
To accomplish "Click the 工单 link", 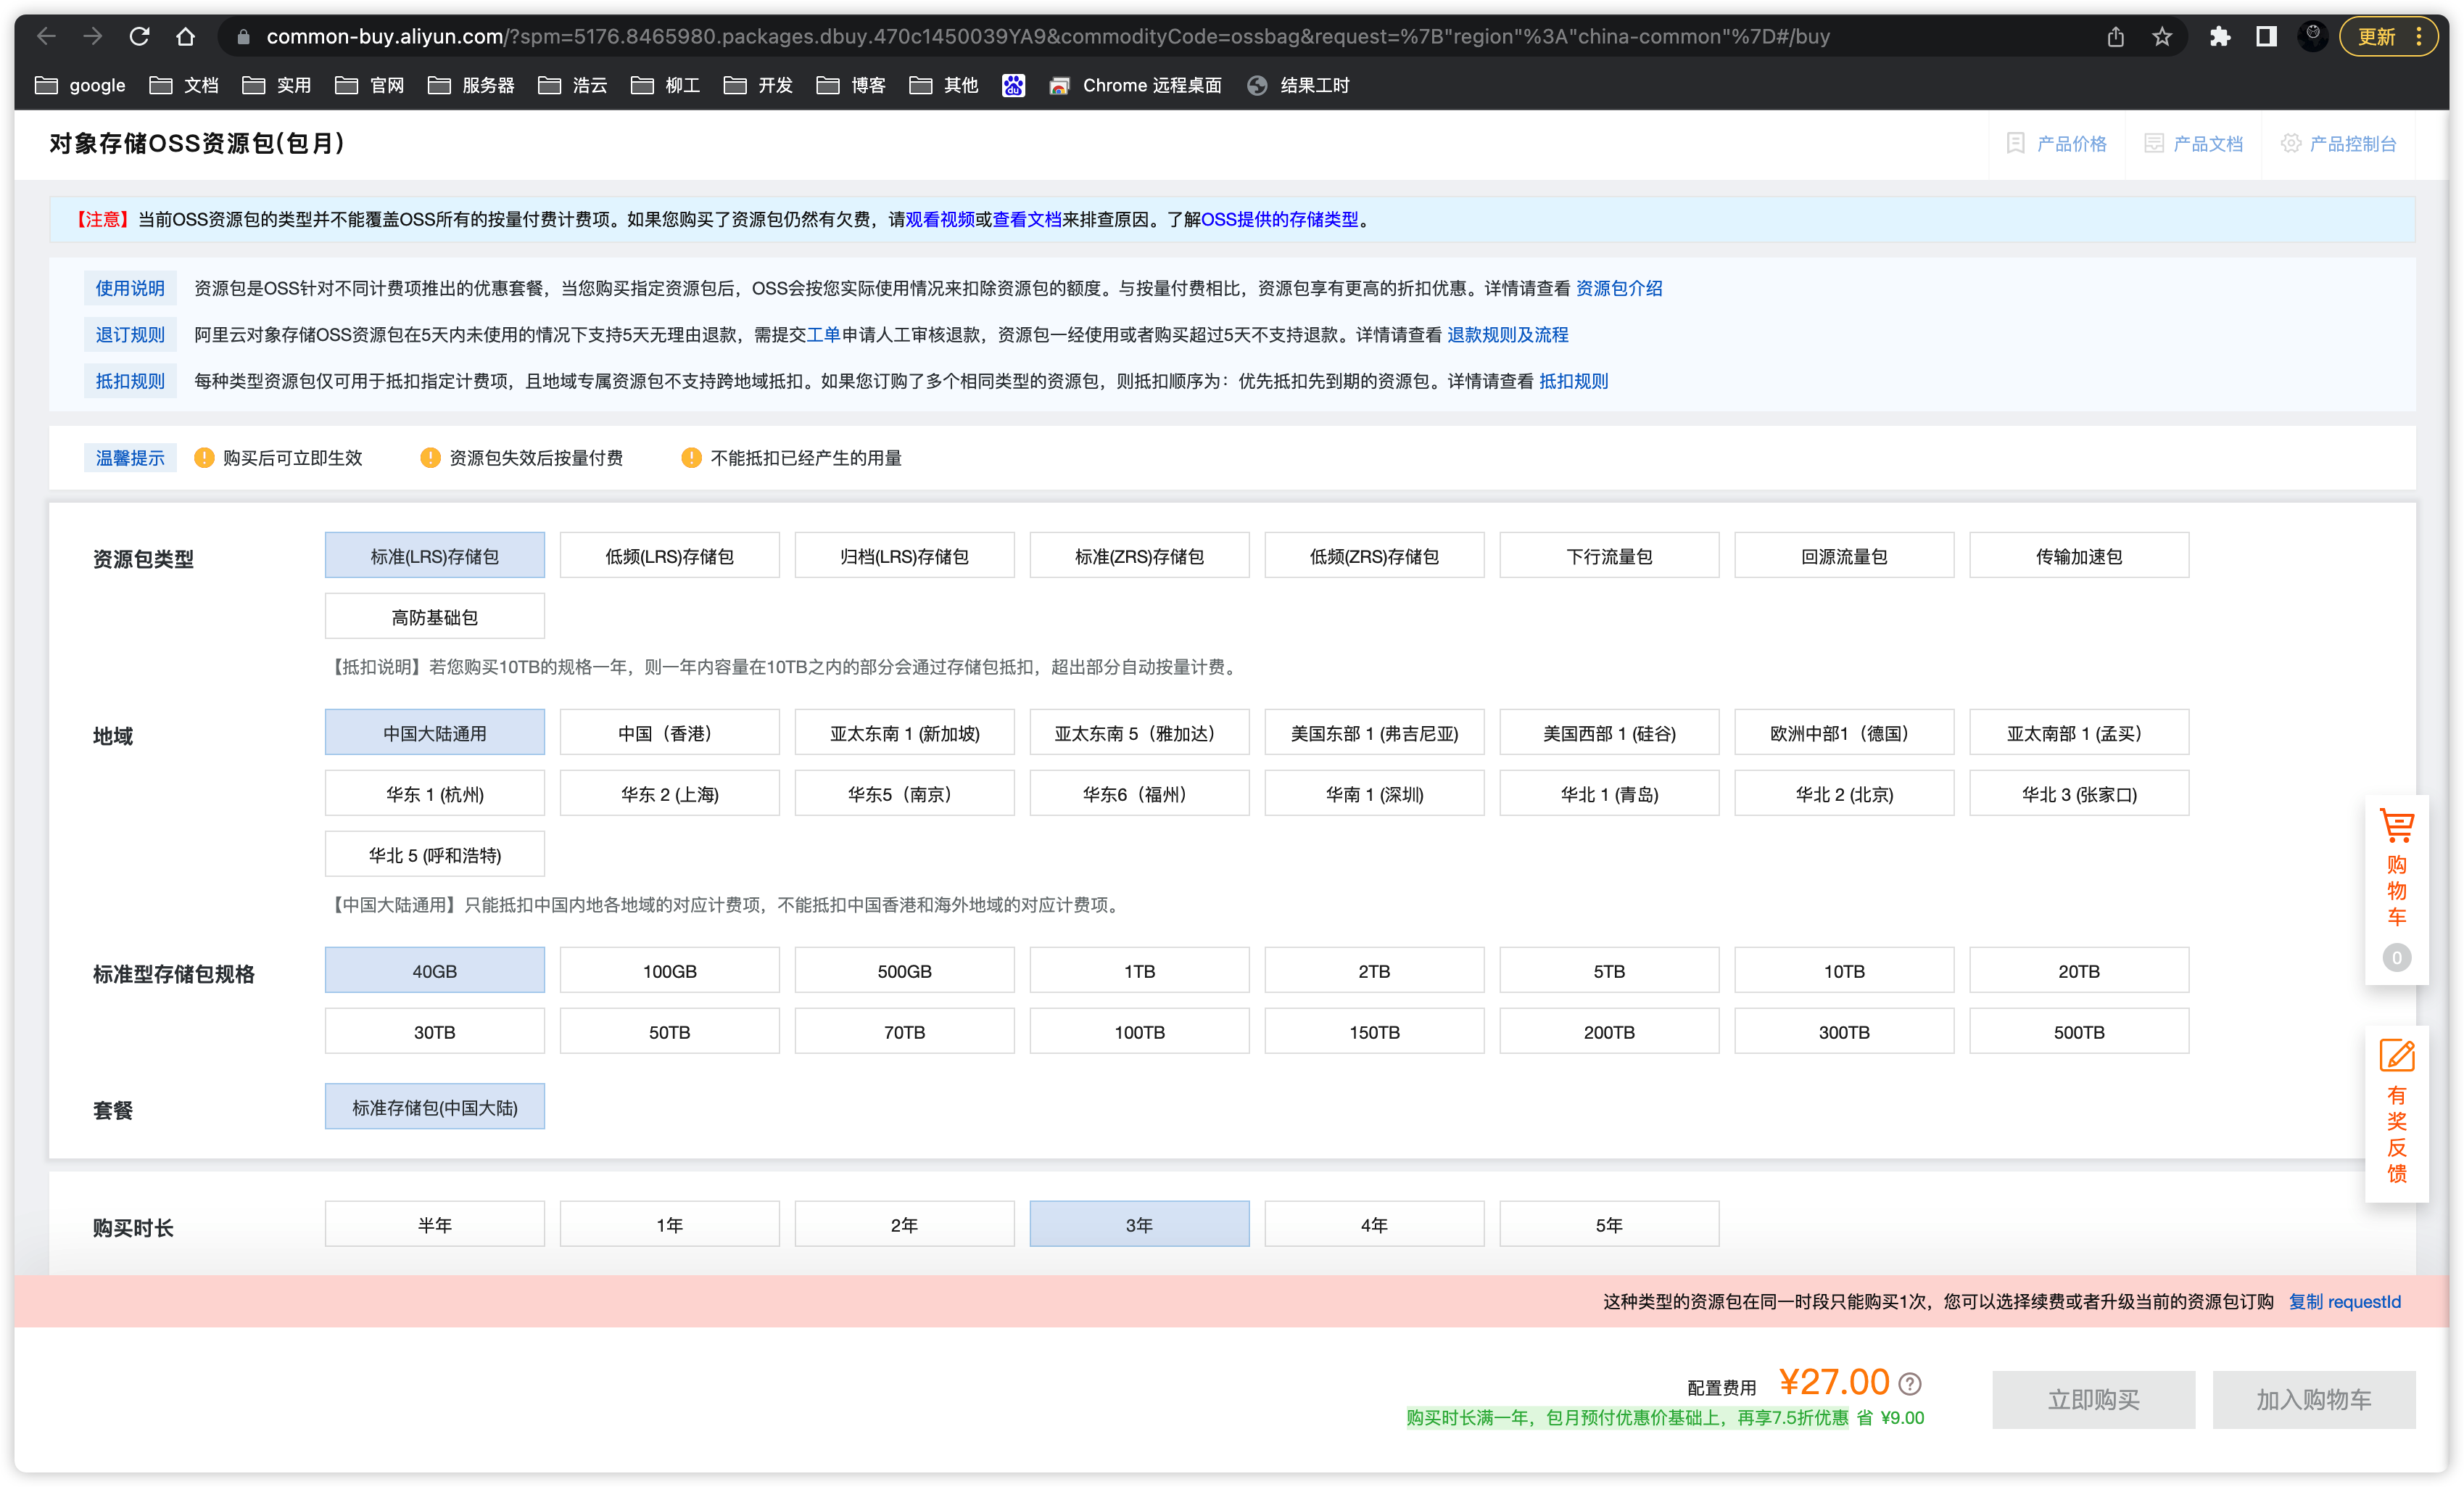I will click(823, 335).
